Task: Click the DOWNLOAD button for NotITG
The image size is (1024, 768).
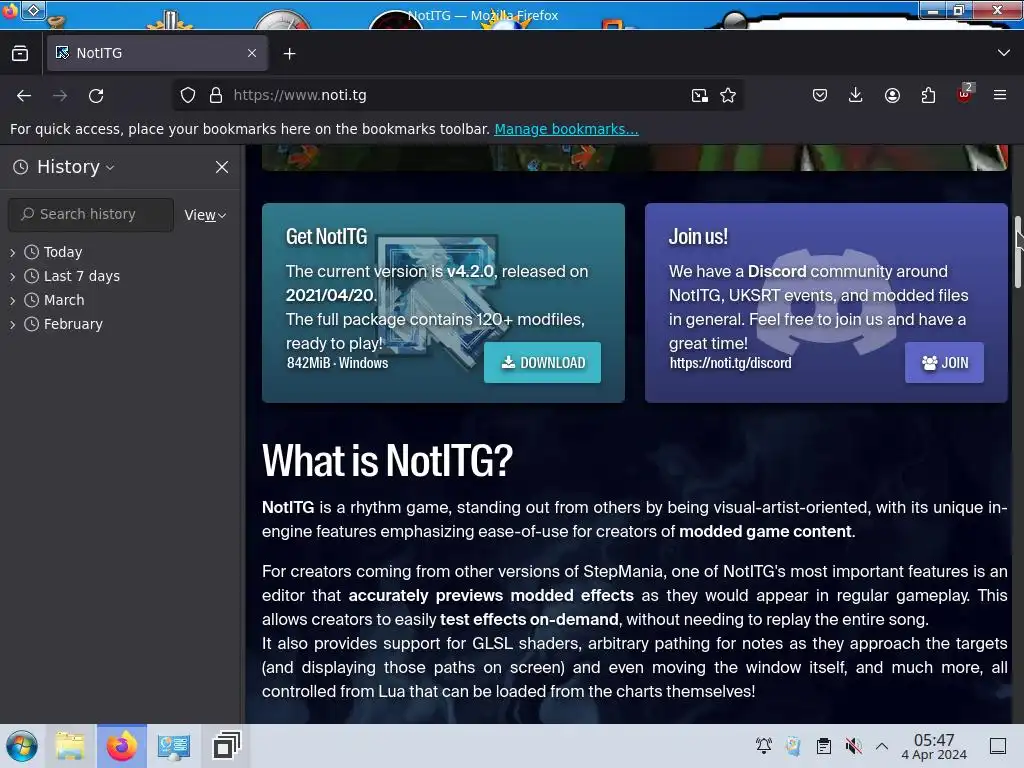Action: [542, 362]
